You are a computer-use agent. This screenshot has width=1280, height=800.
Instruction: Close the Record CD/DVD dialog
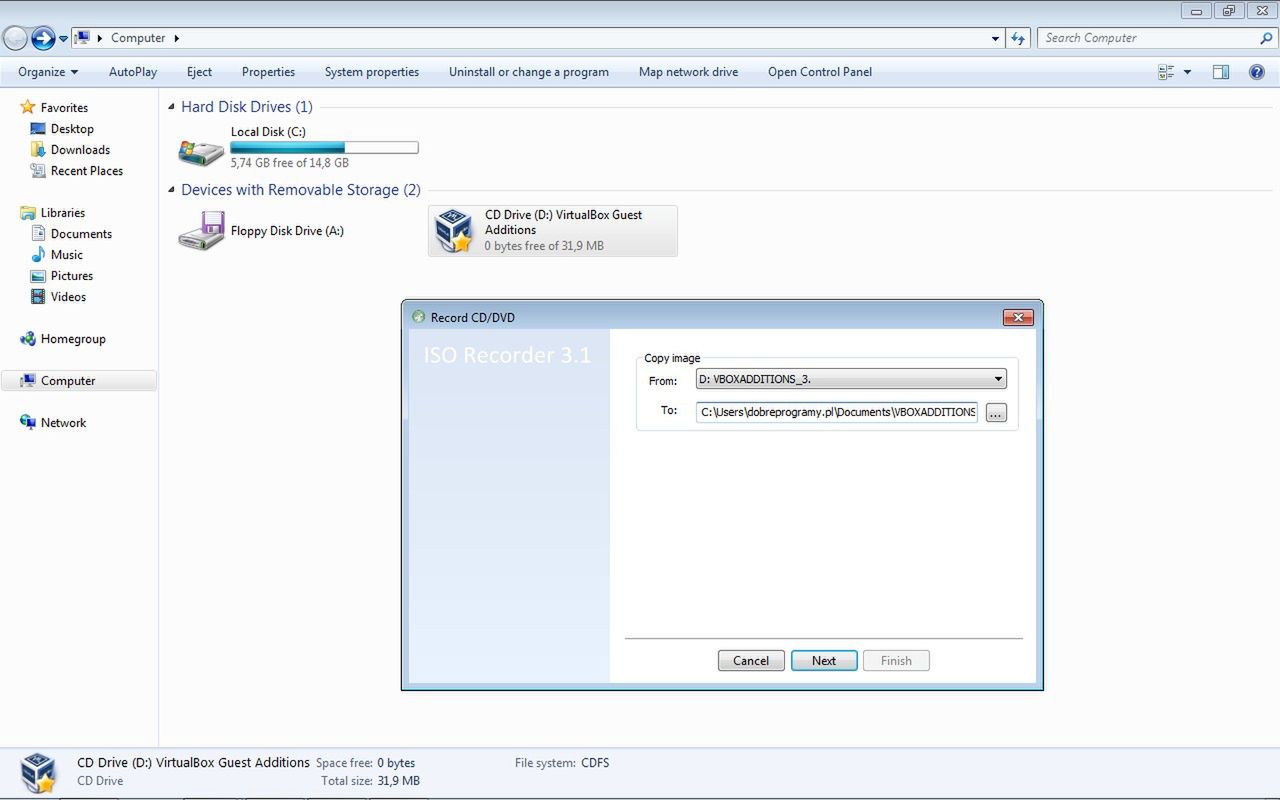coord(1018,318)
